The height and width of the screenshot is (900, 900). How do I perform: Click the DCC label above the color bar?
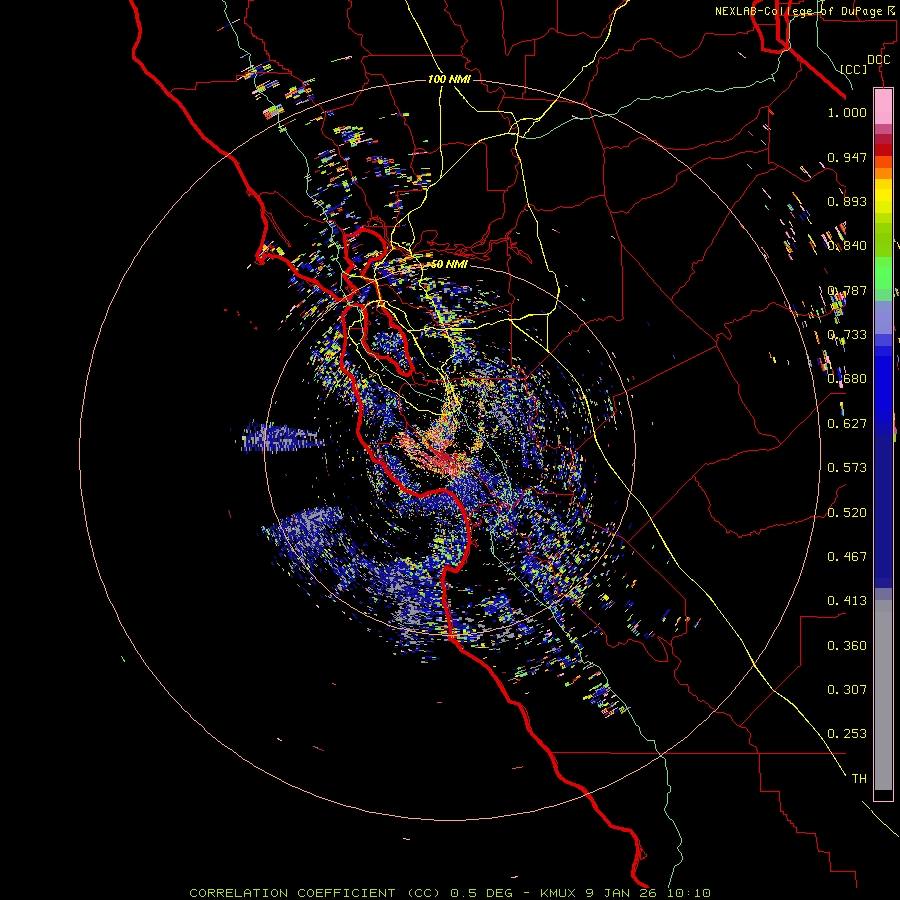[x=879, y=60]
